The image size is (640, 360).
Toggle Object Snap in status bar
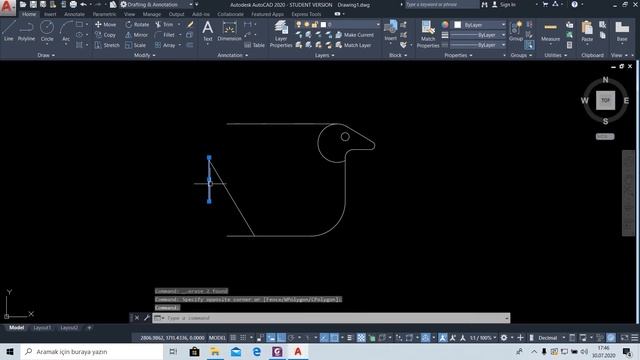(334, 338)
